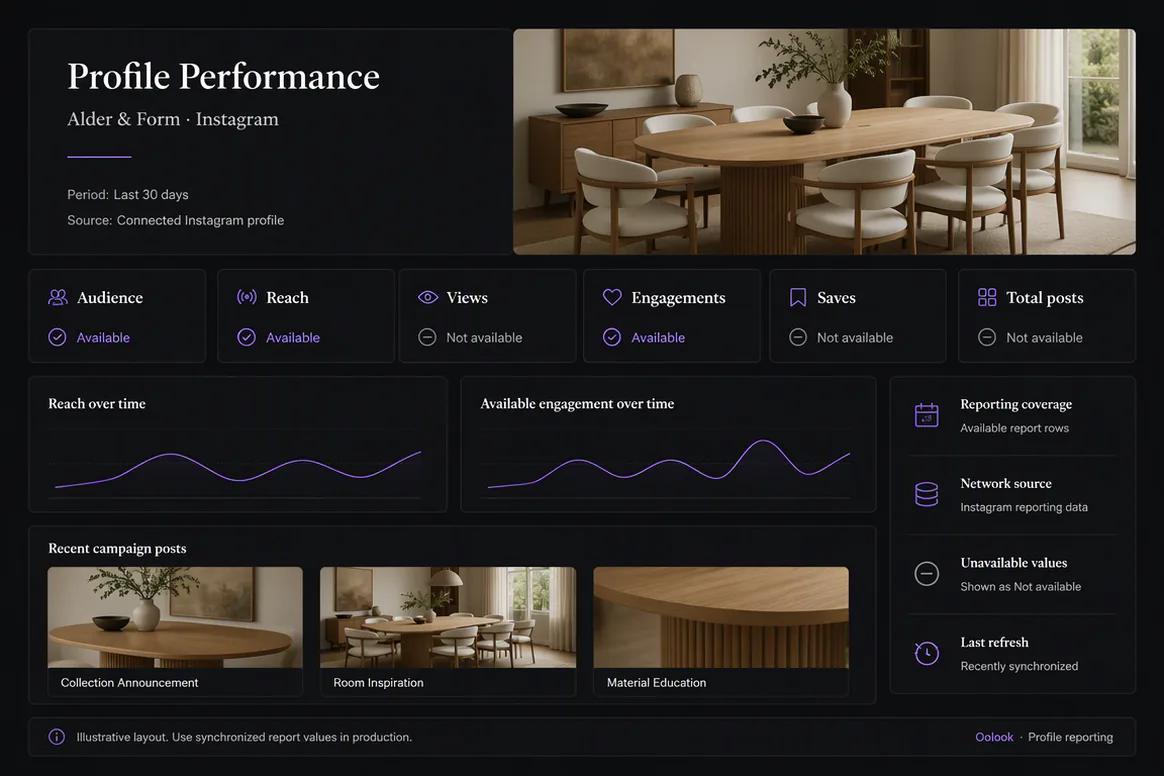
Task: Click the Alder & Form · Instagram subtitle
Action: (x=173, y=119)
